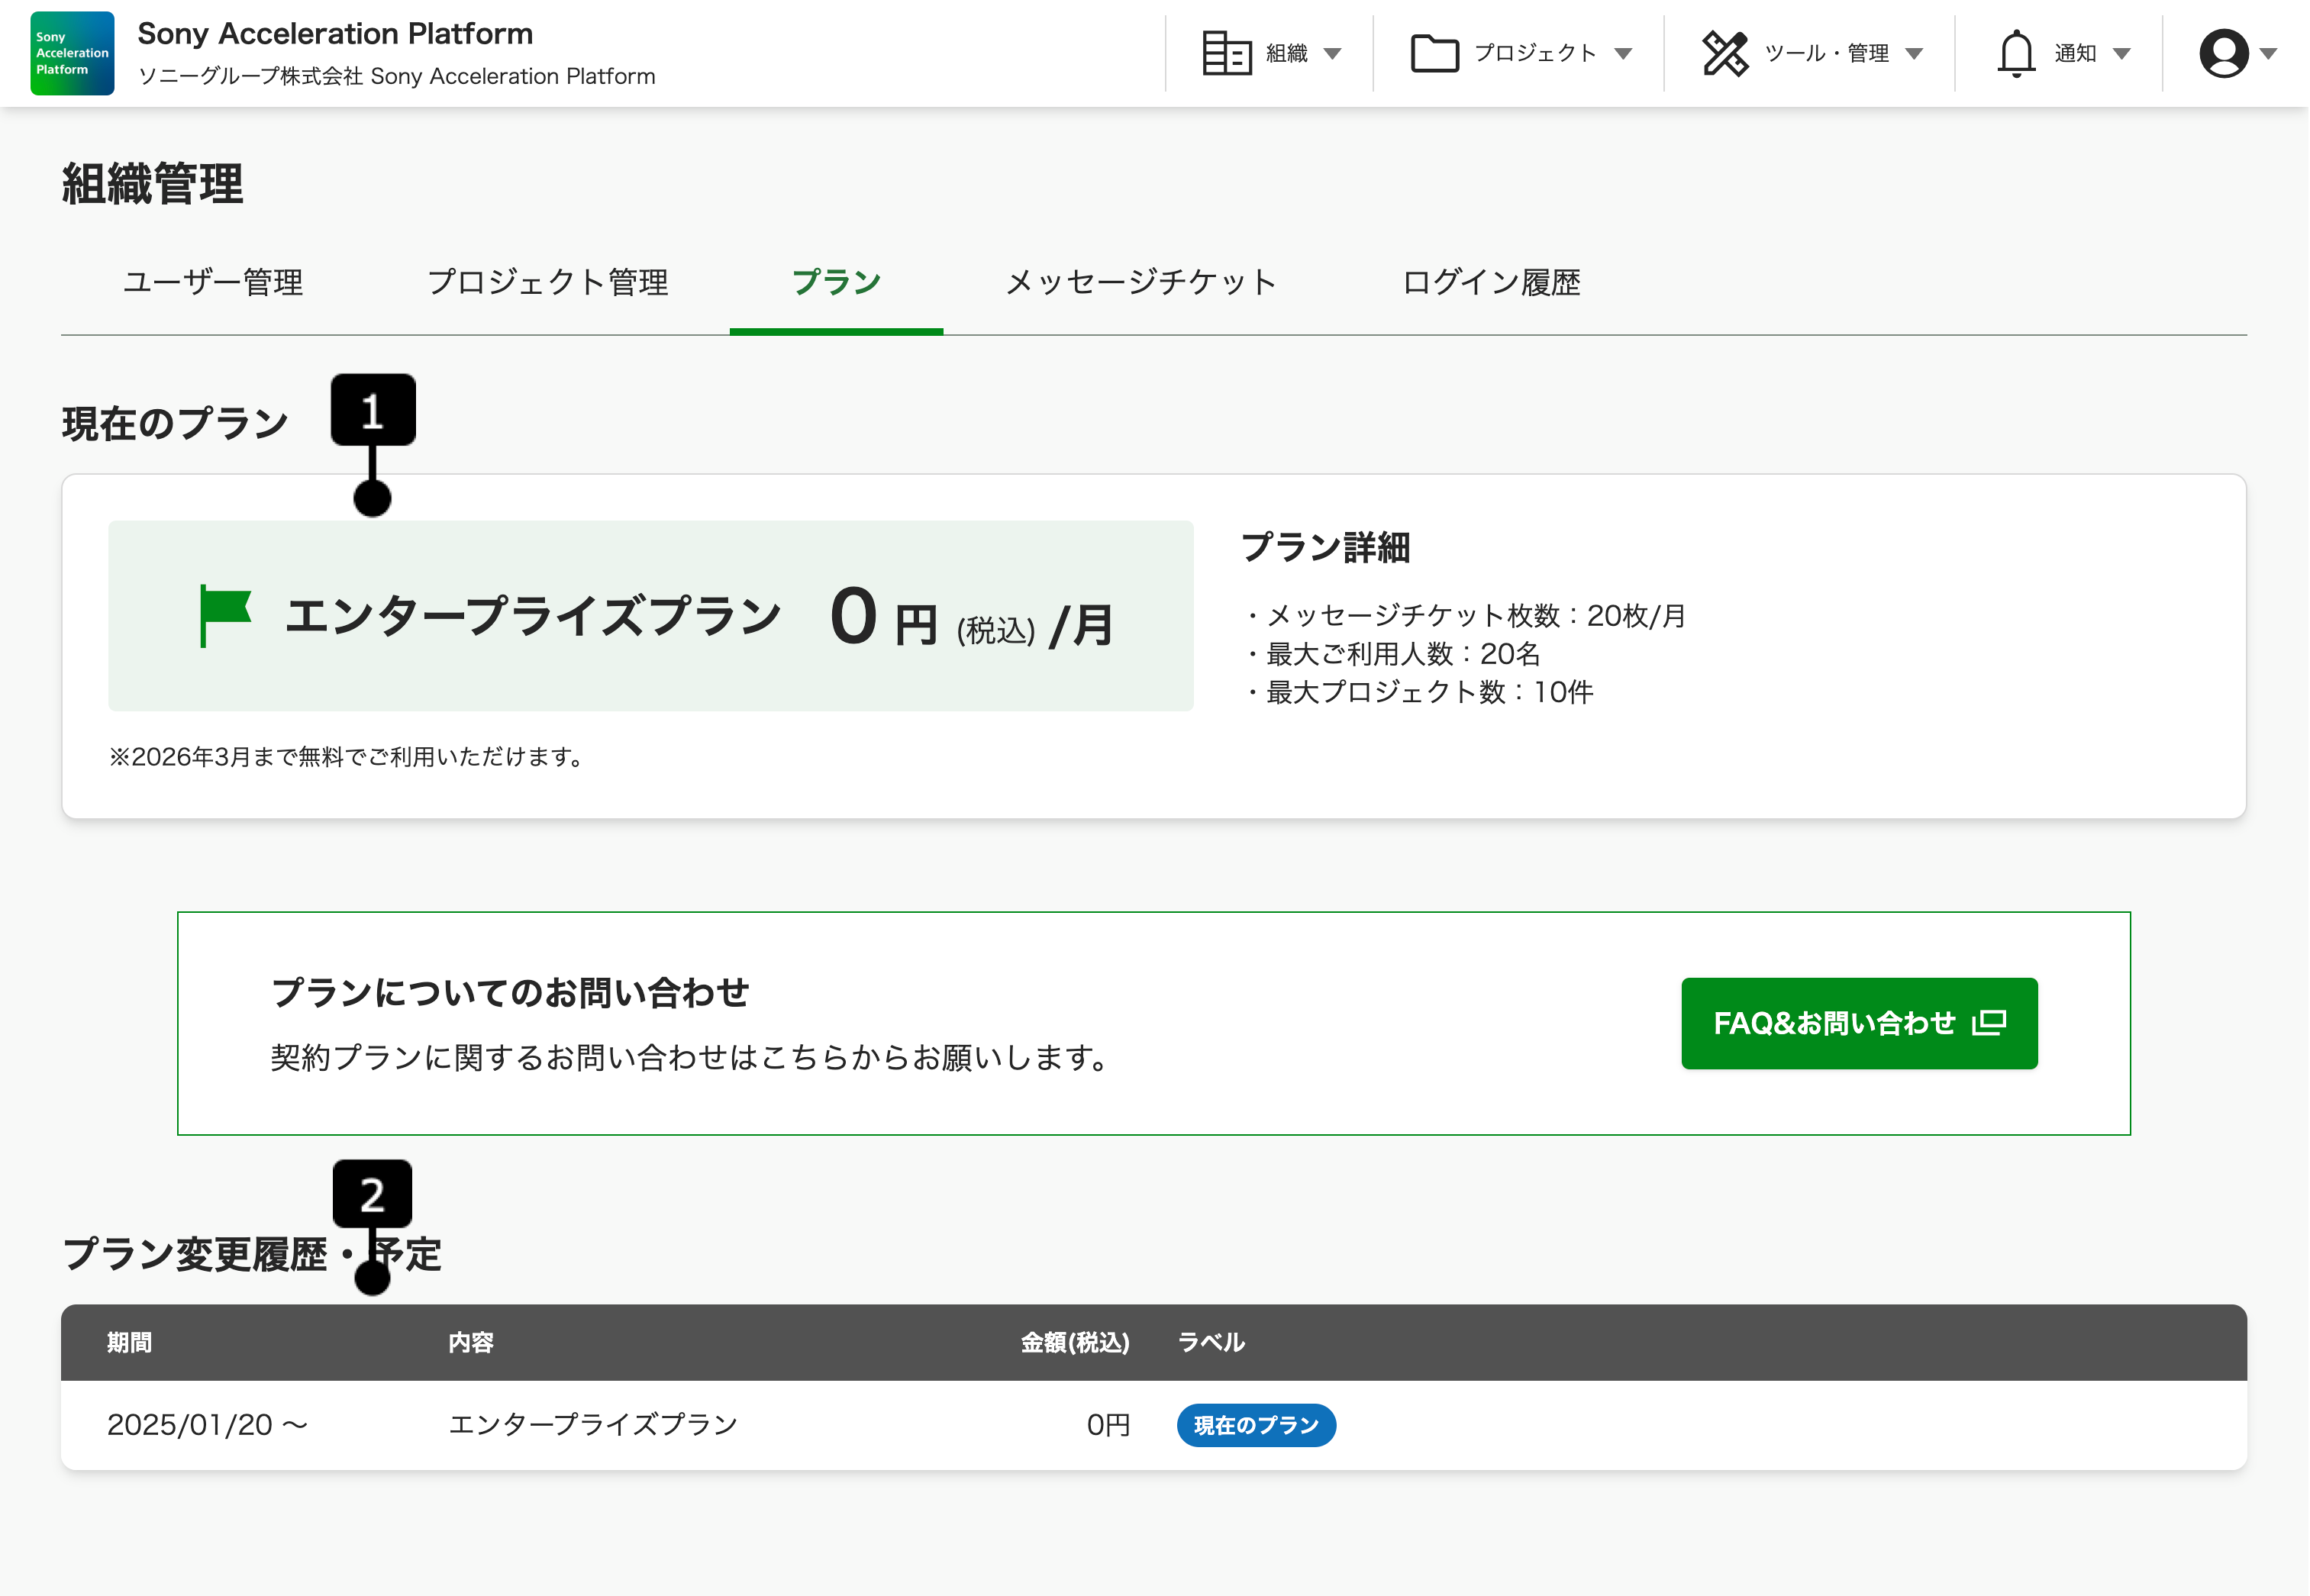Screen dimensions: 2310x1596
Task: Click the 組織 menu label
Action: pos(1287,53)
